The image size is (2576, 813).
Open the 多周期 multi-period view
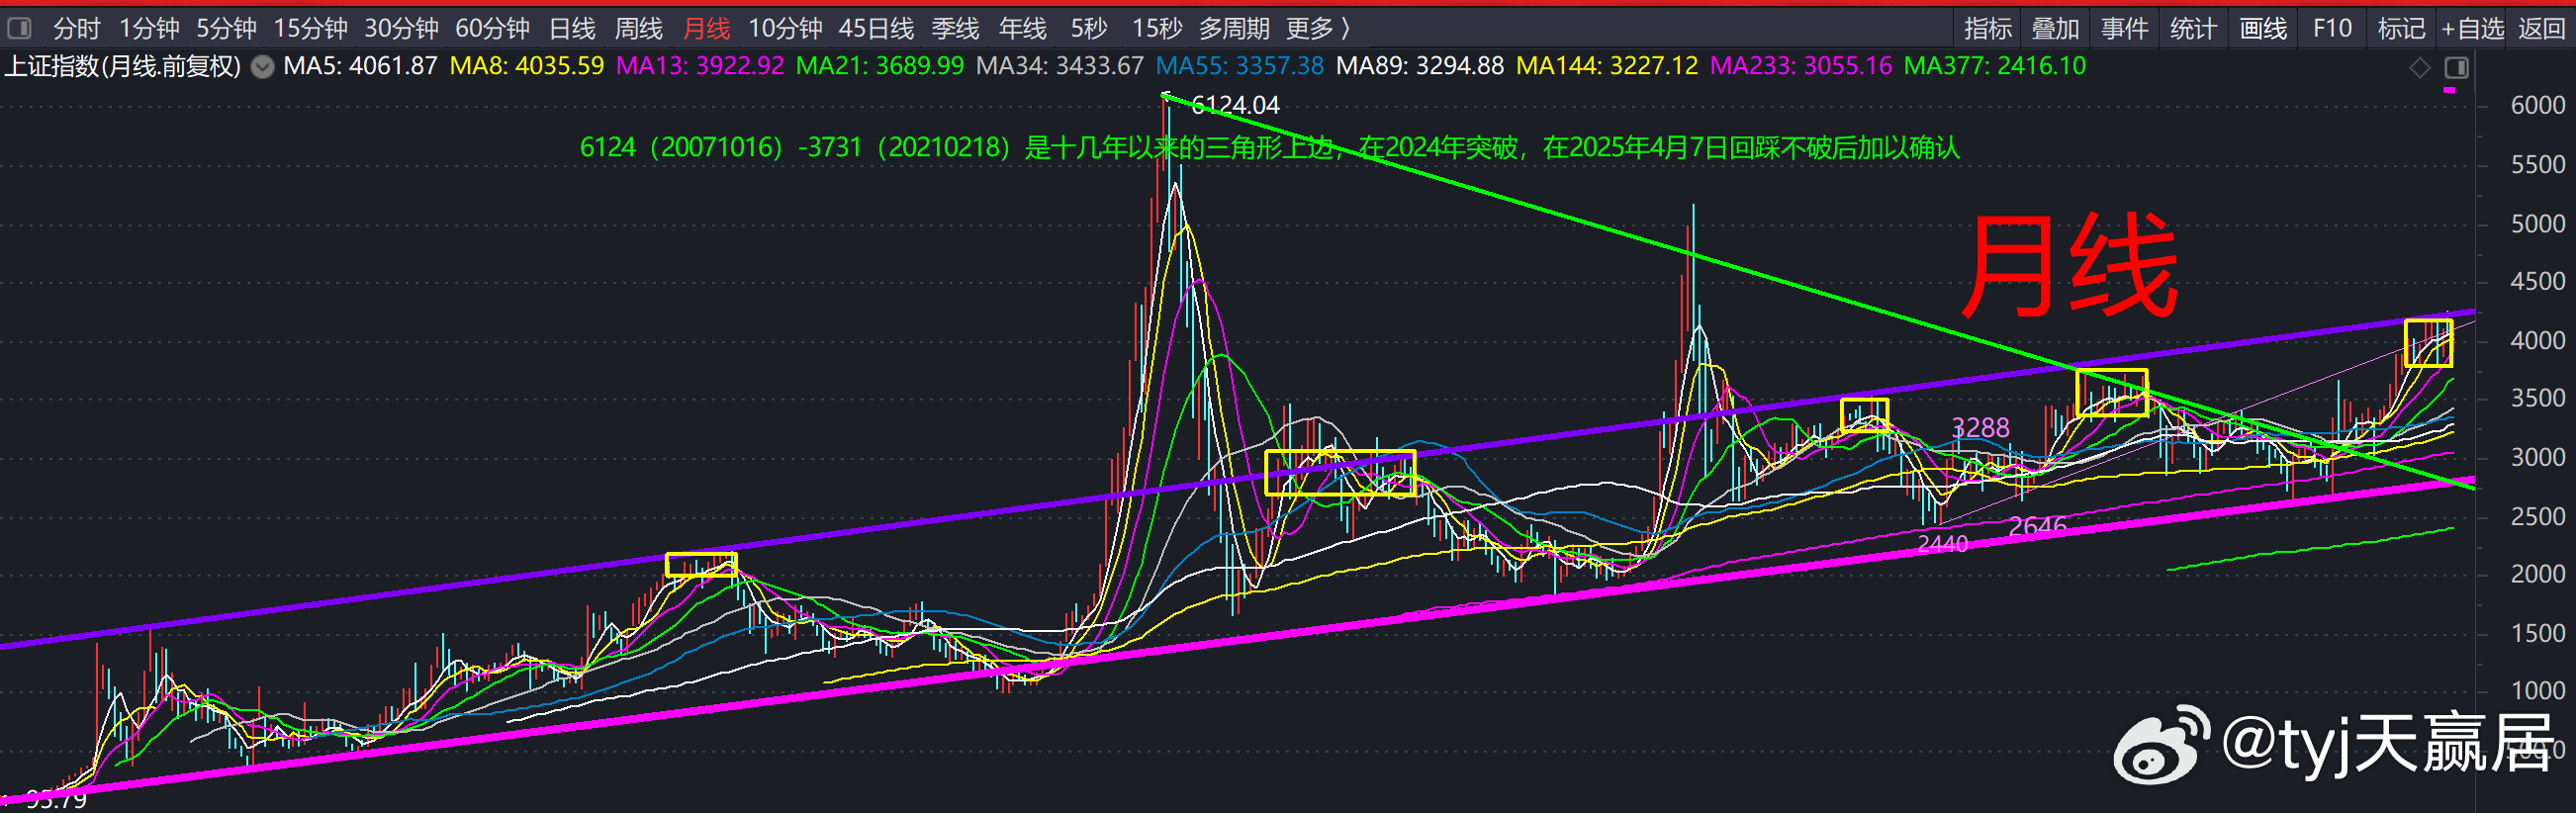[1234, 28]
